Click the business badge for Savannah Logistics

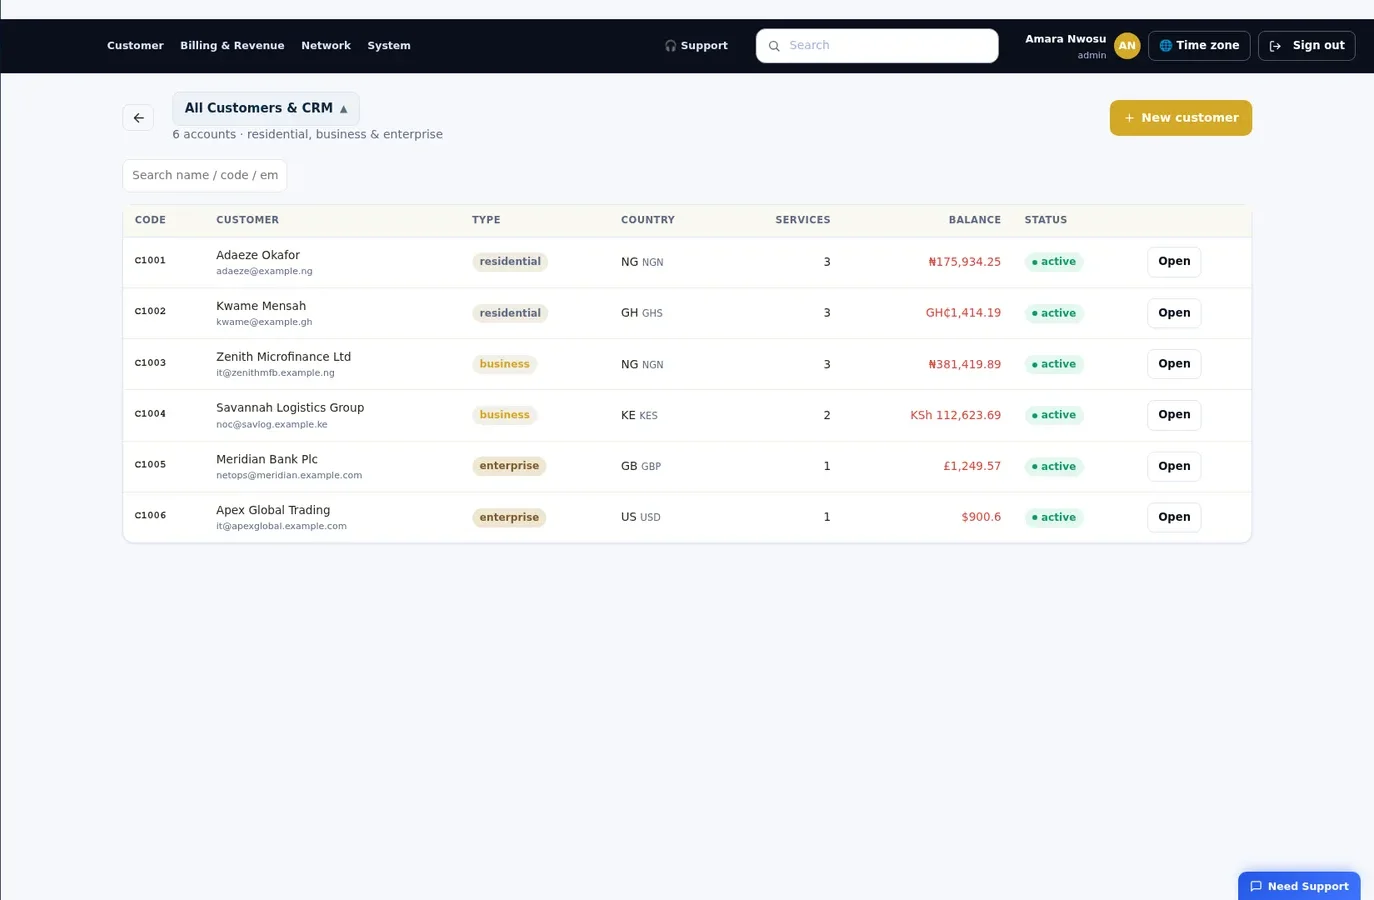[504, 415]
